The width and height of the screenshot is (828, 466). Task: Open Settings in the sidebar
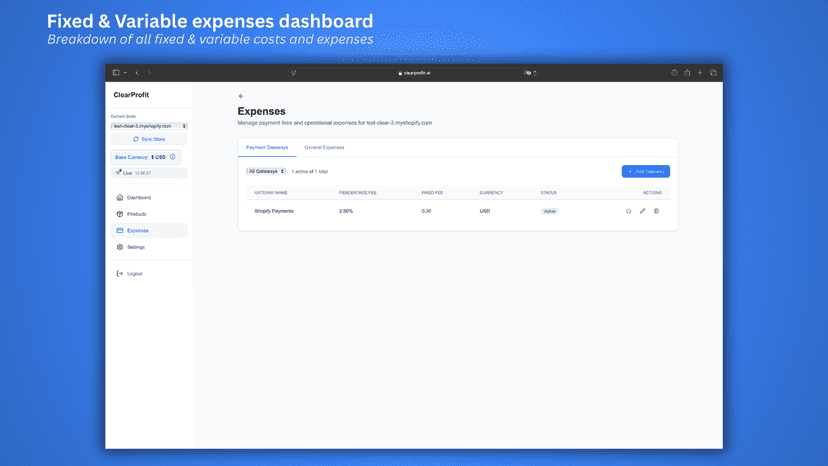coord(149,247)
